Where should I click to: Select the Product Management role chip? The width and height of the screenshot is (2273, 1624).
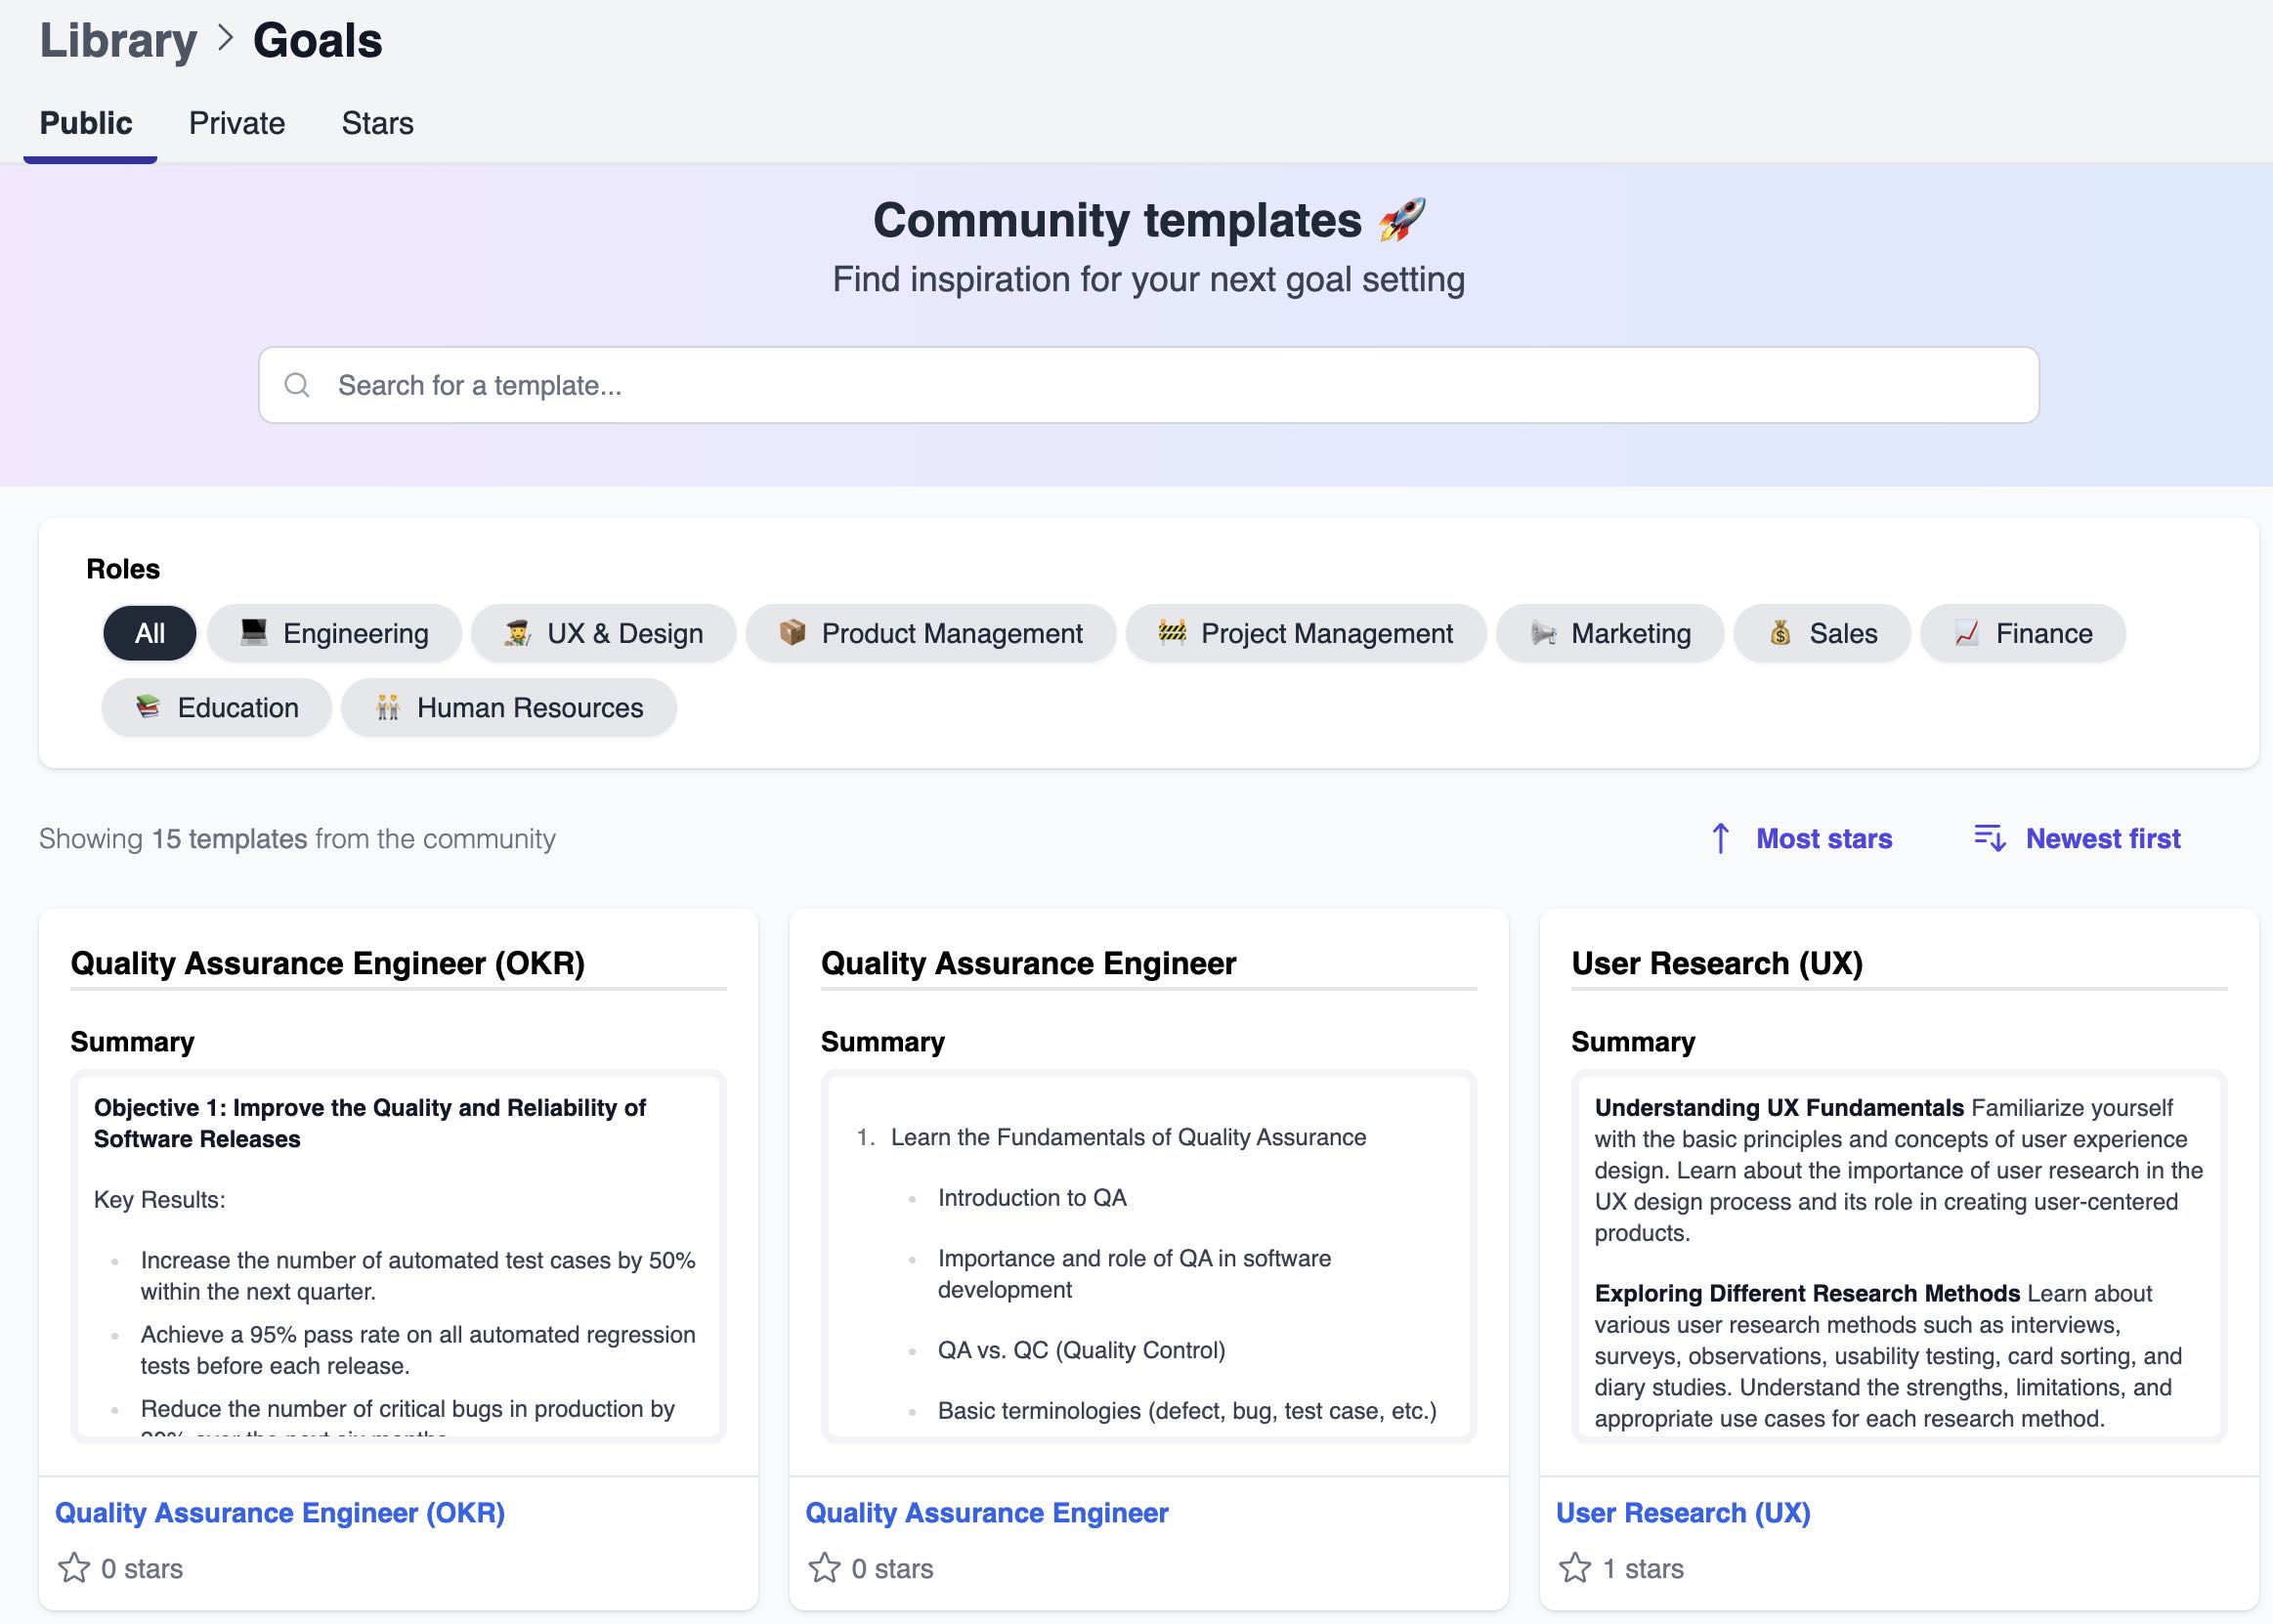point(931,633)
